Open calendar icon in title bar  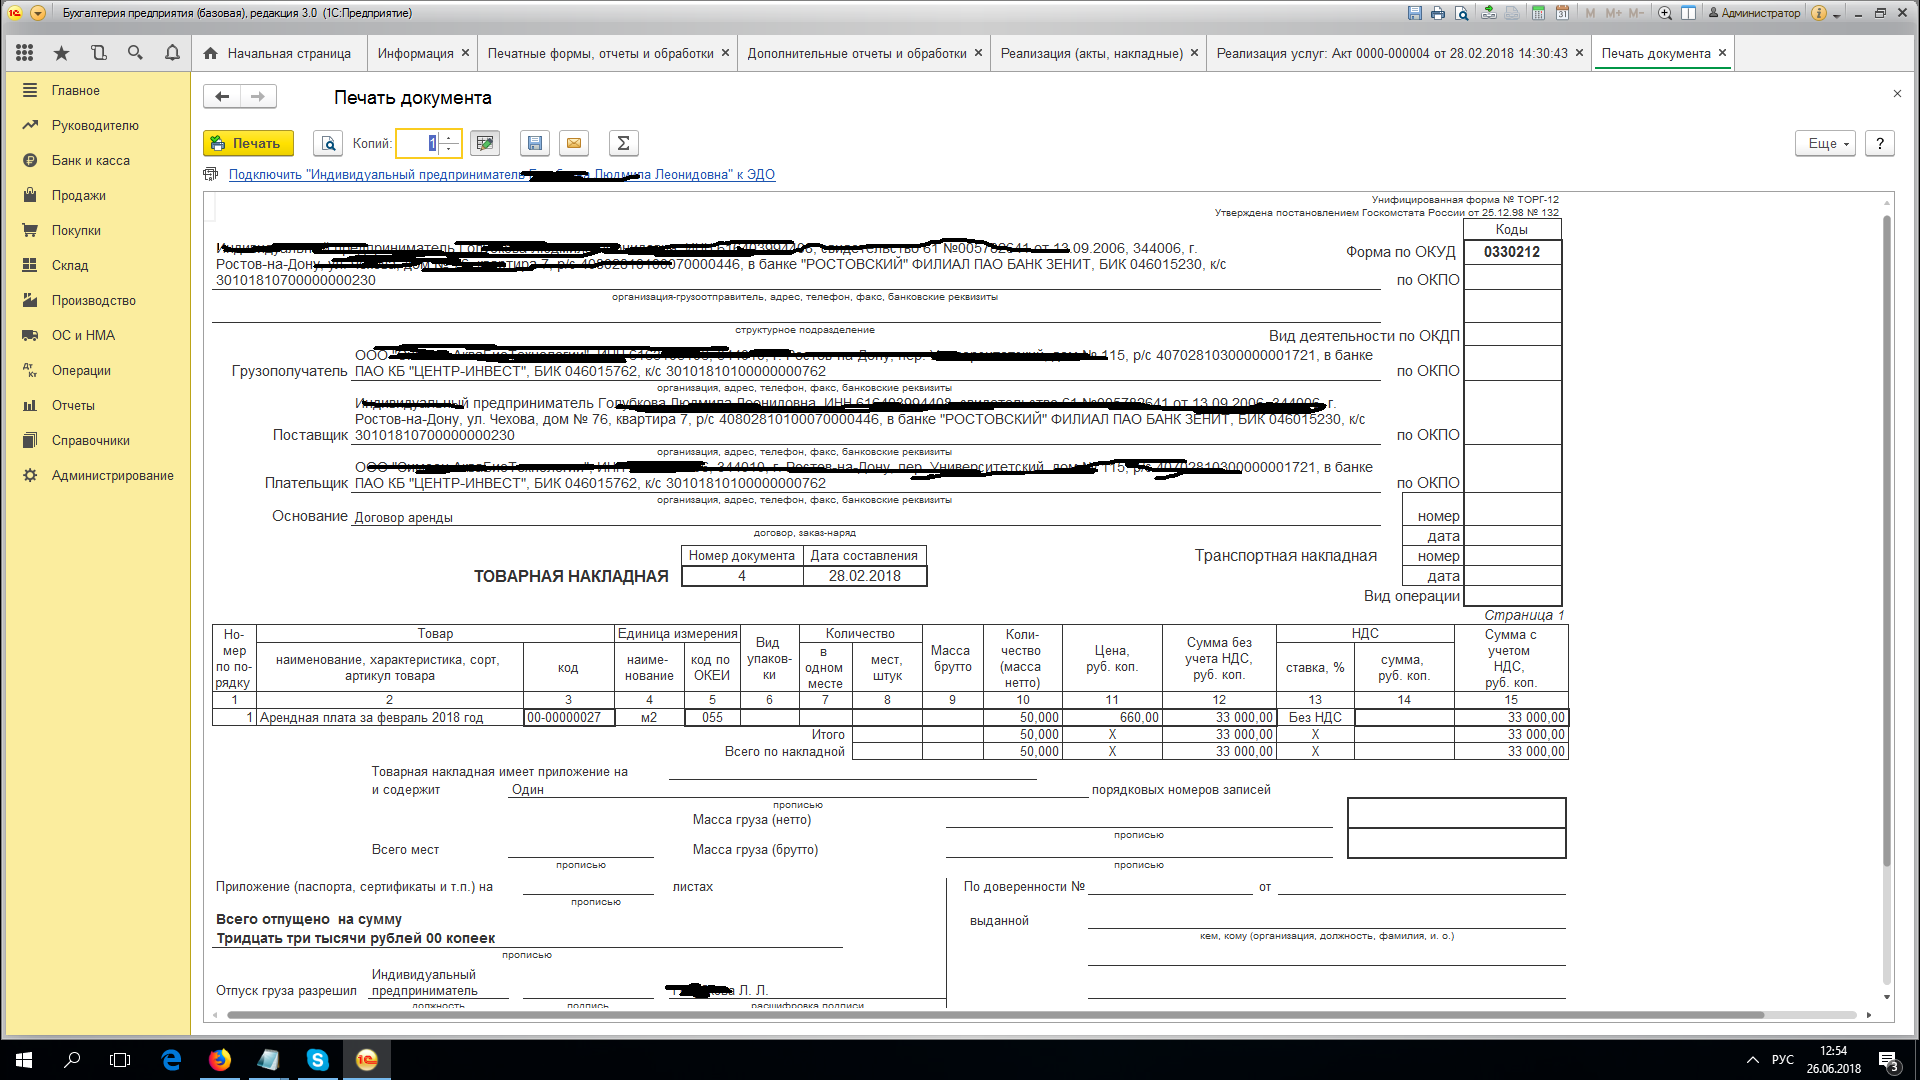(1562, 13)
